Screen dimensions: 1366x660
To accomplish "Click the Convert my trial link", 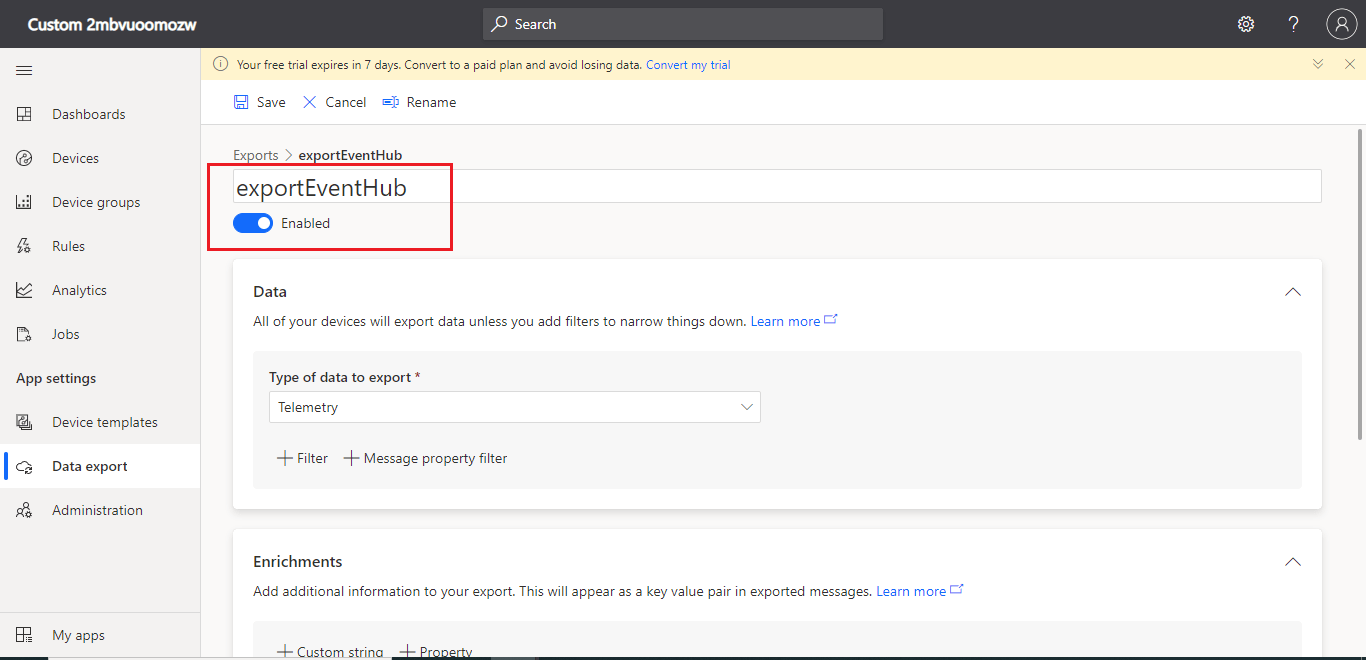I will [688, 65].
